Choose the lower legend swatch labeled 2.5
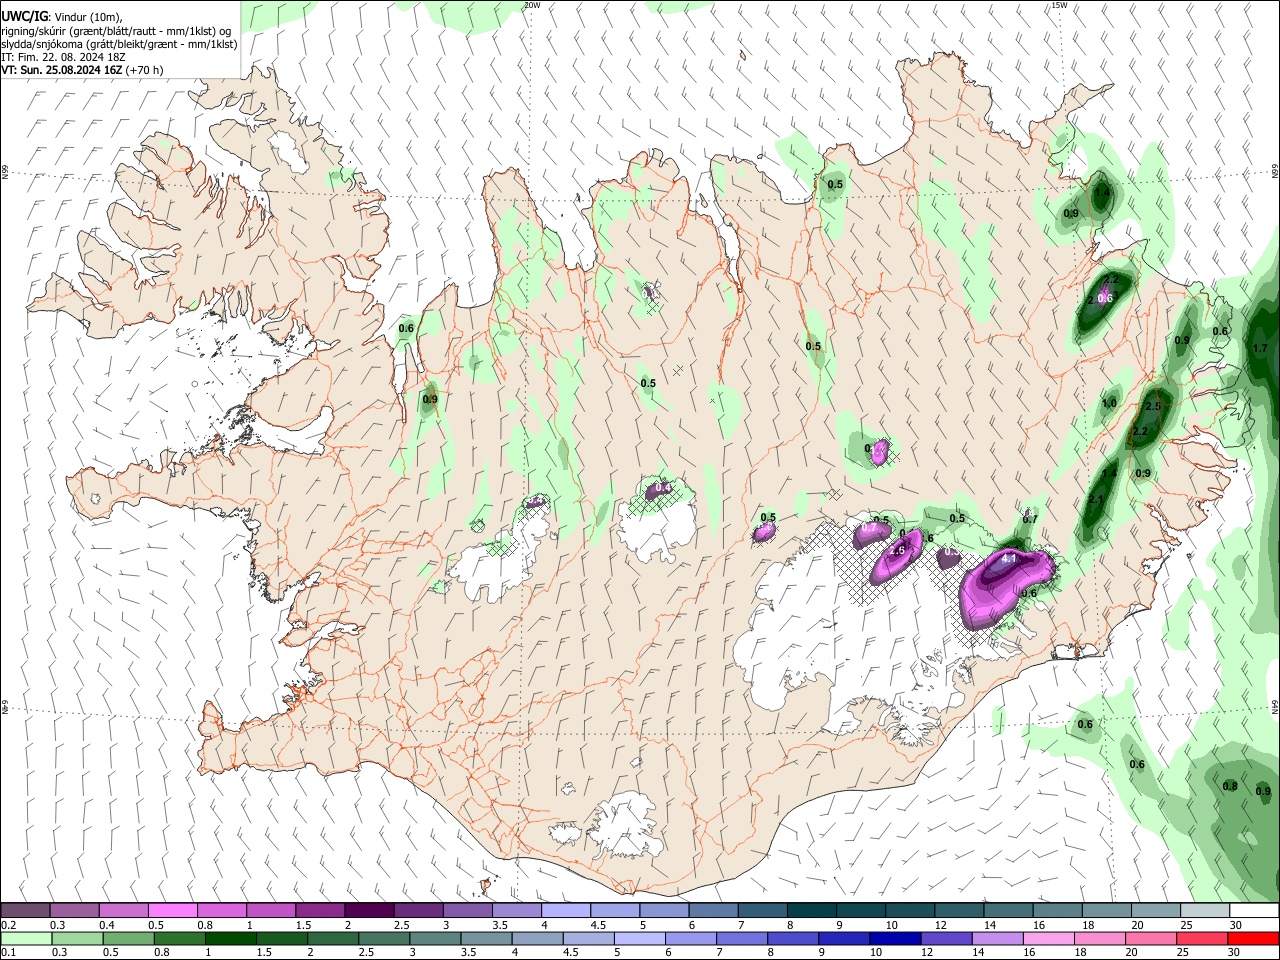 click(385, 939)
